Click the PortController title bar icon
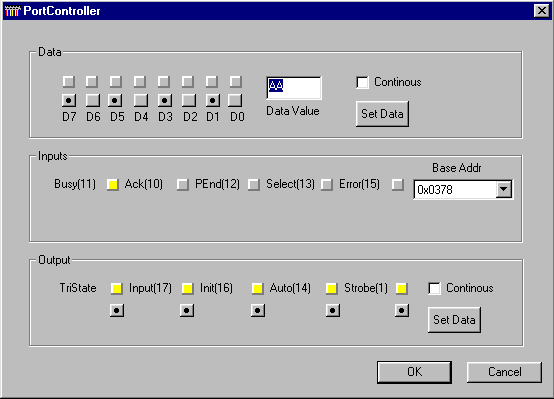The width and height of the screenshot is (554, 399). tap(12, 11)
